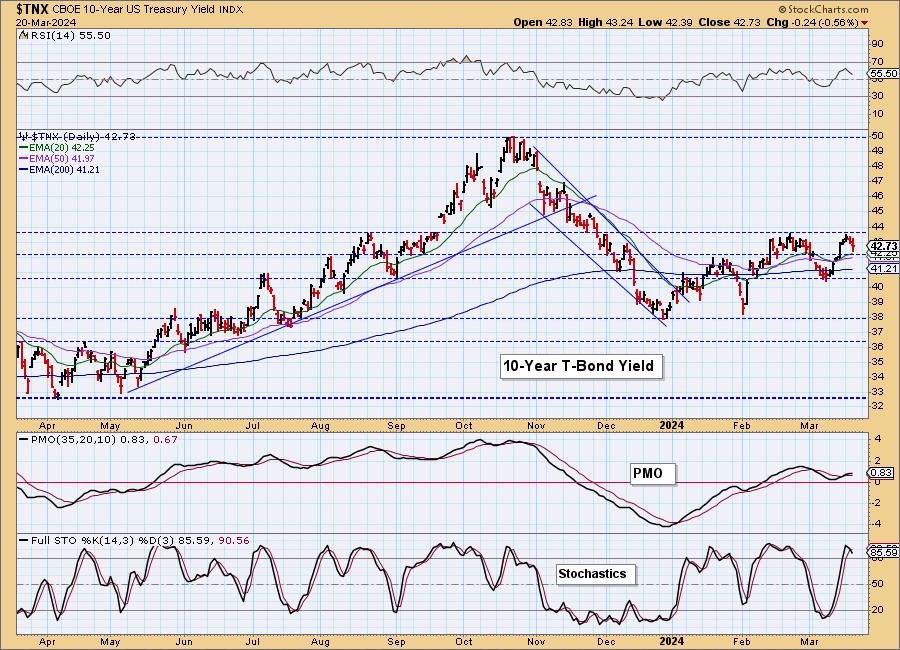Click the RSI line icon before RSI(14)
The height and width of the screenshot is (650, 900).
pos(23,36)
